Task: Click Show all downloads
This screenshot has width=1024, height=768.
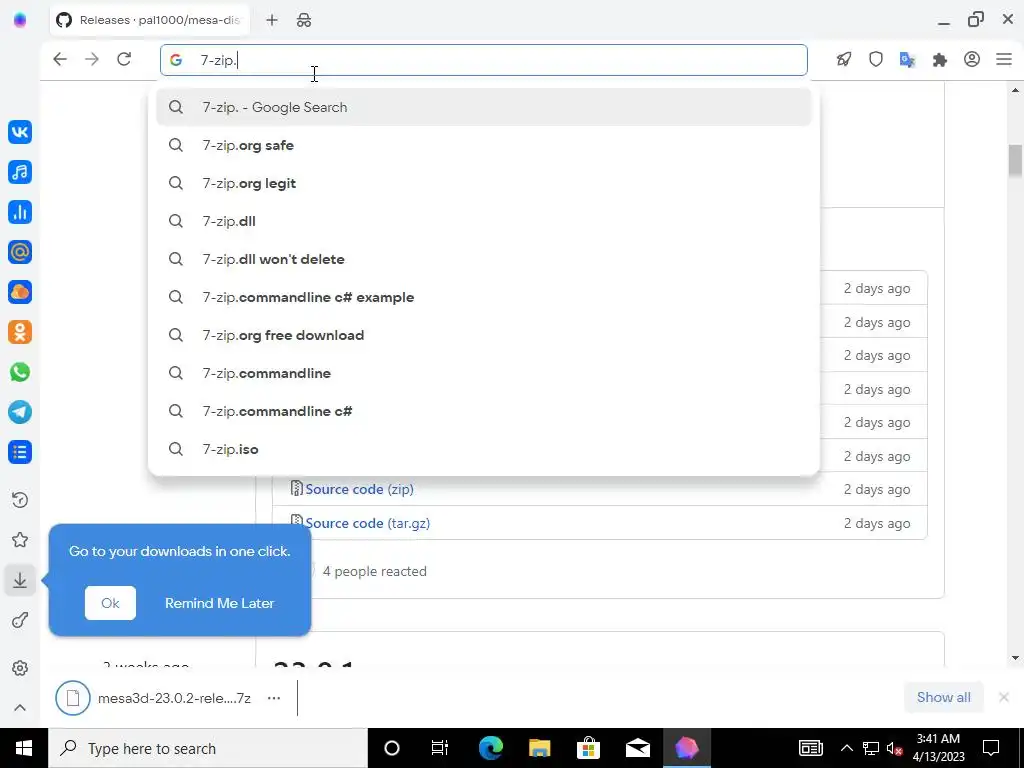Action: 944,697
